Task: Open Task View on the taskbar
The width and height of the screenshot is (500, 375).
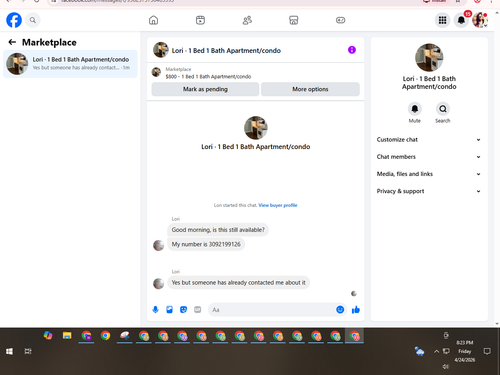Action: point(28,351)
